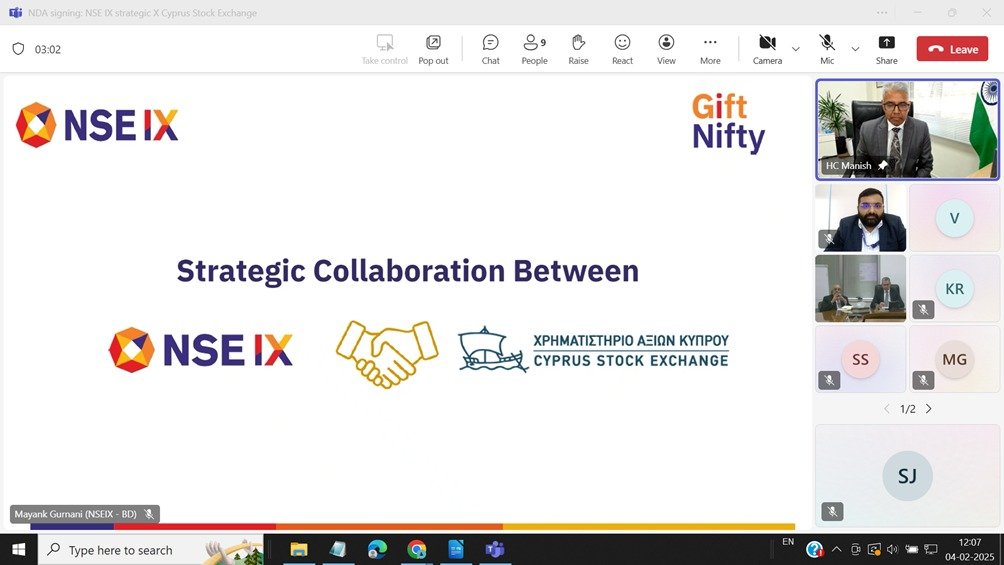The height and width of the screenshot is (565, 1004).
Task: Open the clock showing 12:07
Action: click(969, 550)
